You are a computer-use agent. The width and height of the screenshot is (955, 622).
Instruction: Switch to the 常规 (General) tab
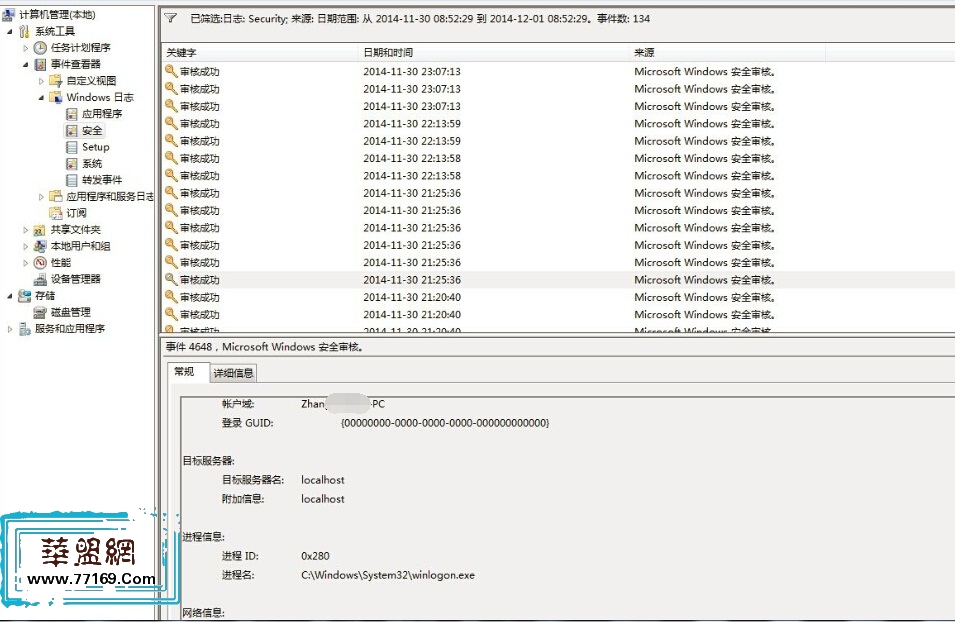pos(184,372)
